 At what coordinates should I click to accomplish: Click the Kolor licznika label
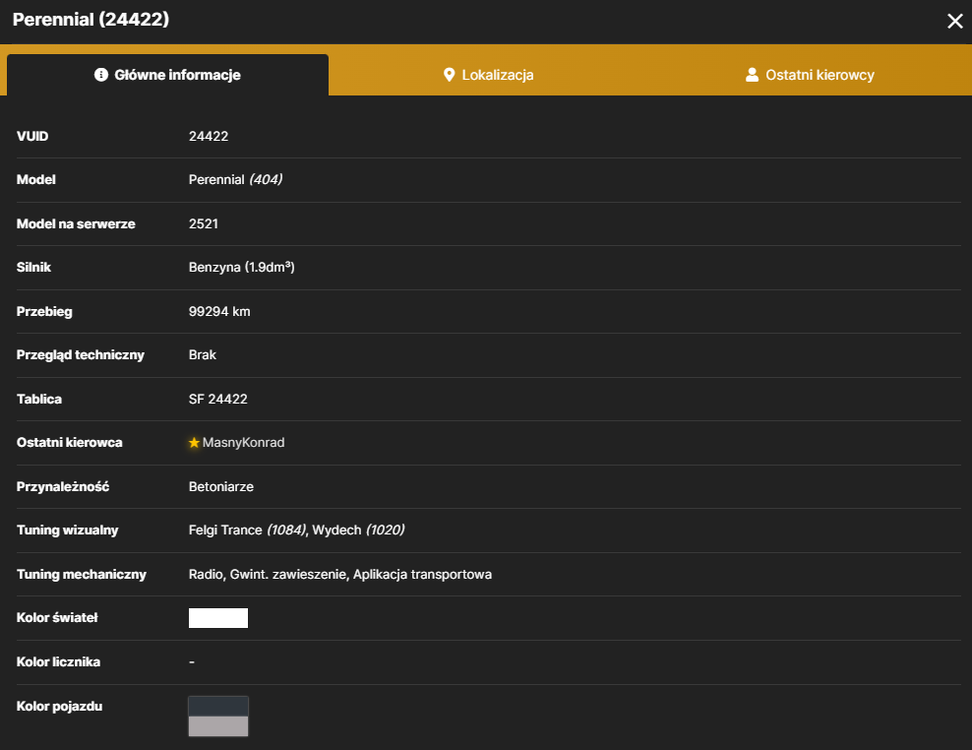(x=58, y=662)
